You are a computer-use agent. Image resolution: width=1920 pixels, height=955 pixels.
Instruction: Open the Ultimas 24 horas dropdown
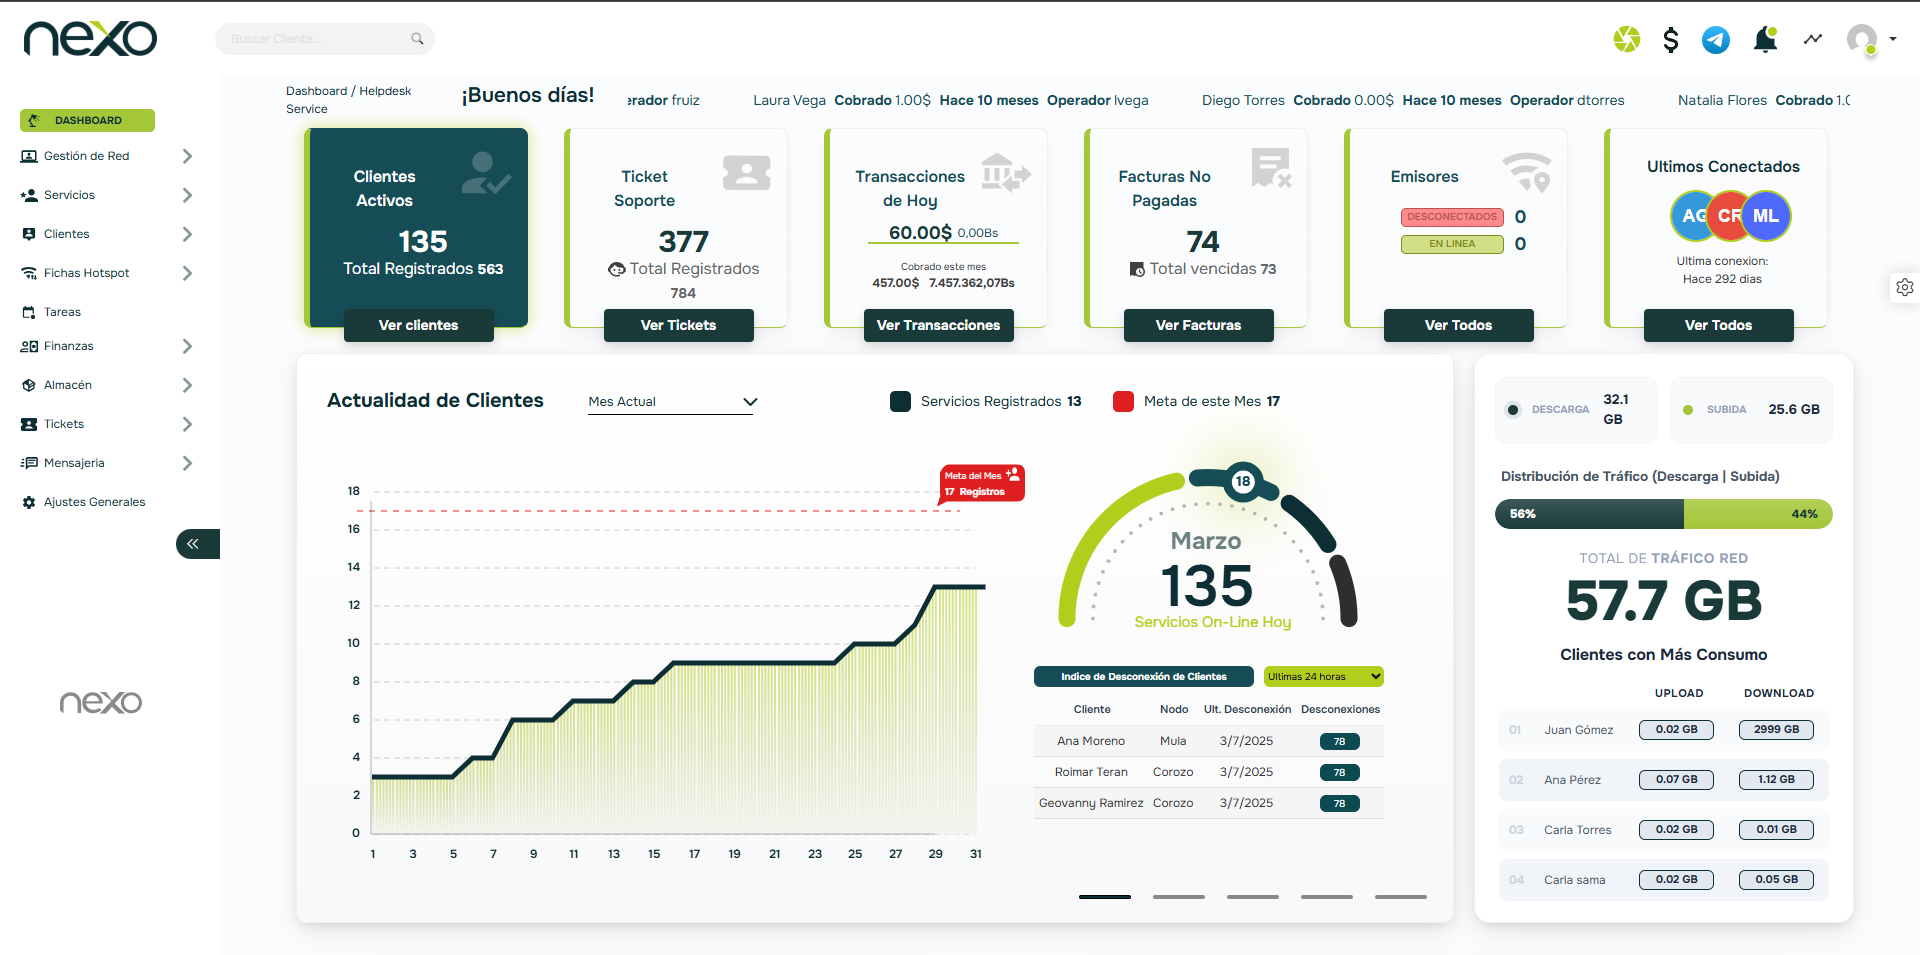click(1322, 676)
